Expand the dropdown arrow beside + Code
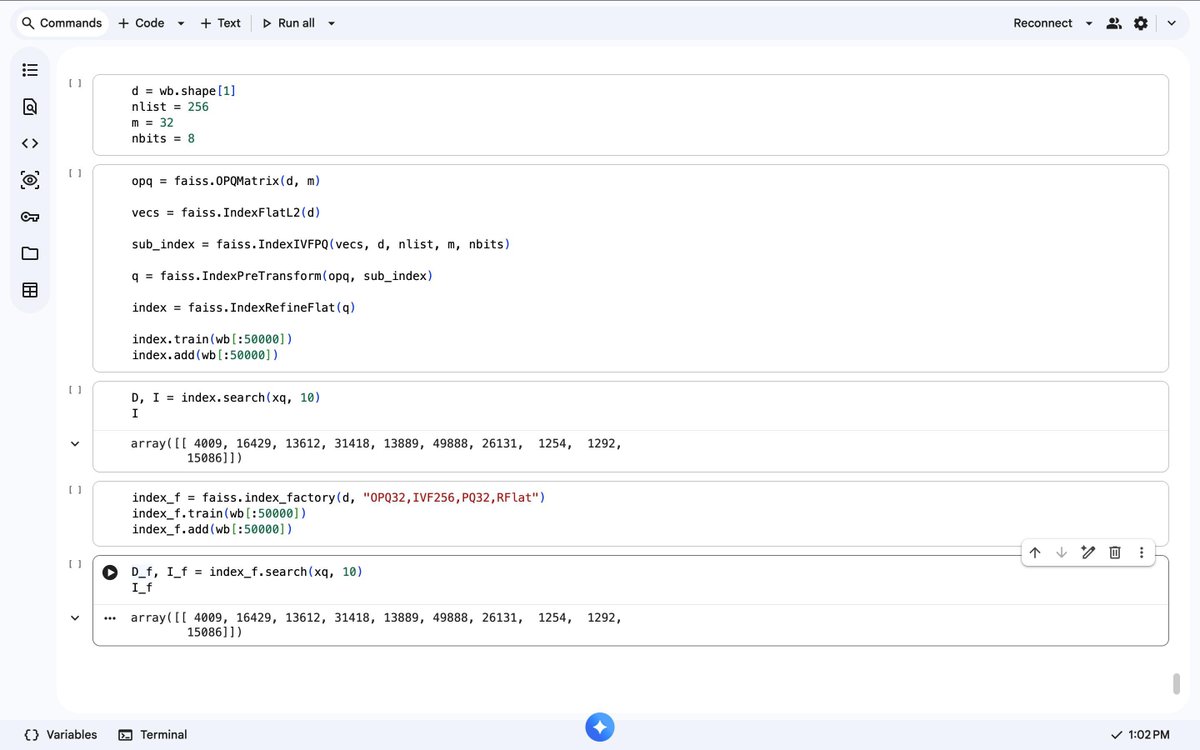 pos(181,23)
